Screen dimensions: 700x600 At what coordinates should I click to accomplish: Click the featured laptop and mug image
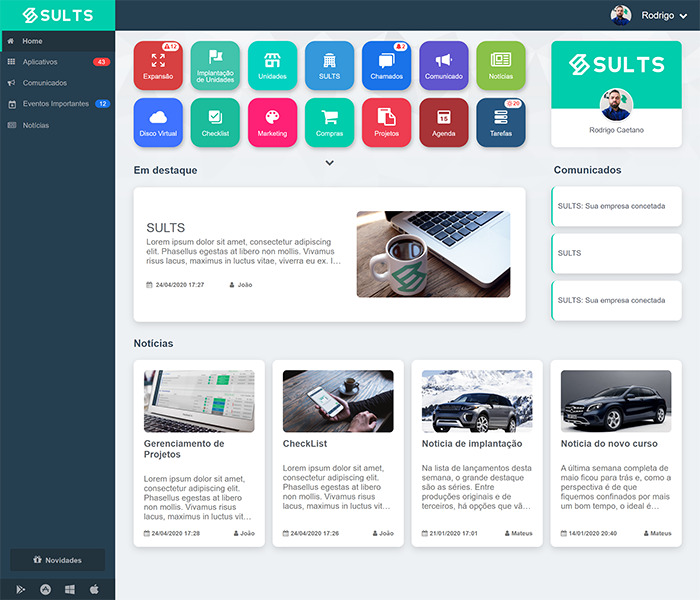(433, 254)
